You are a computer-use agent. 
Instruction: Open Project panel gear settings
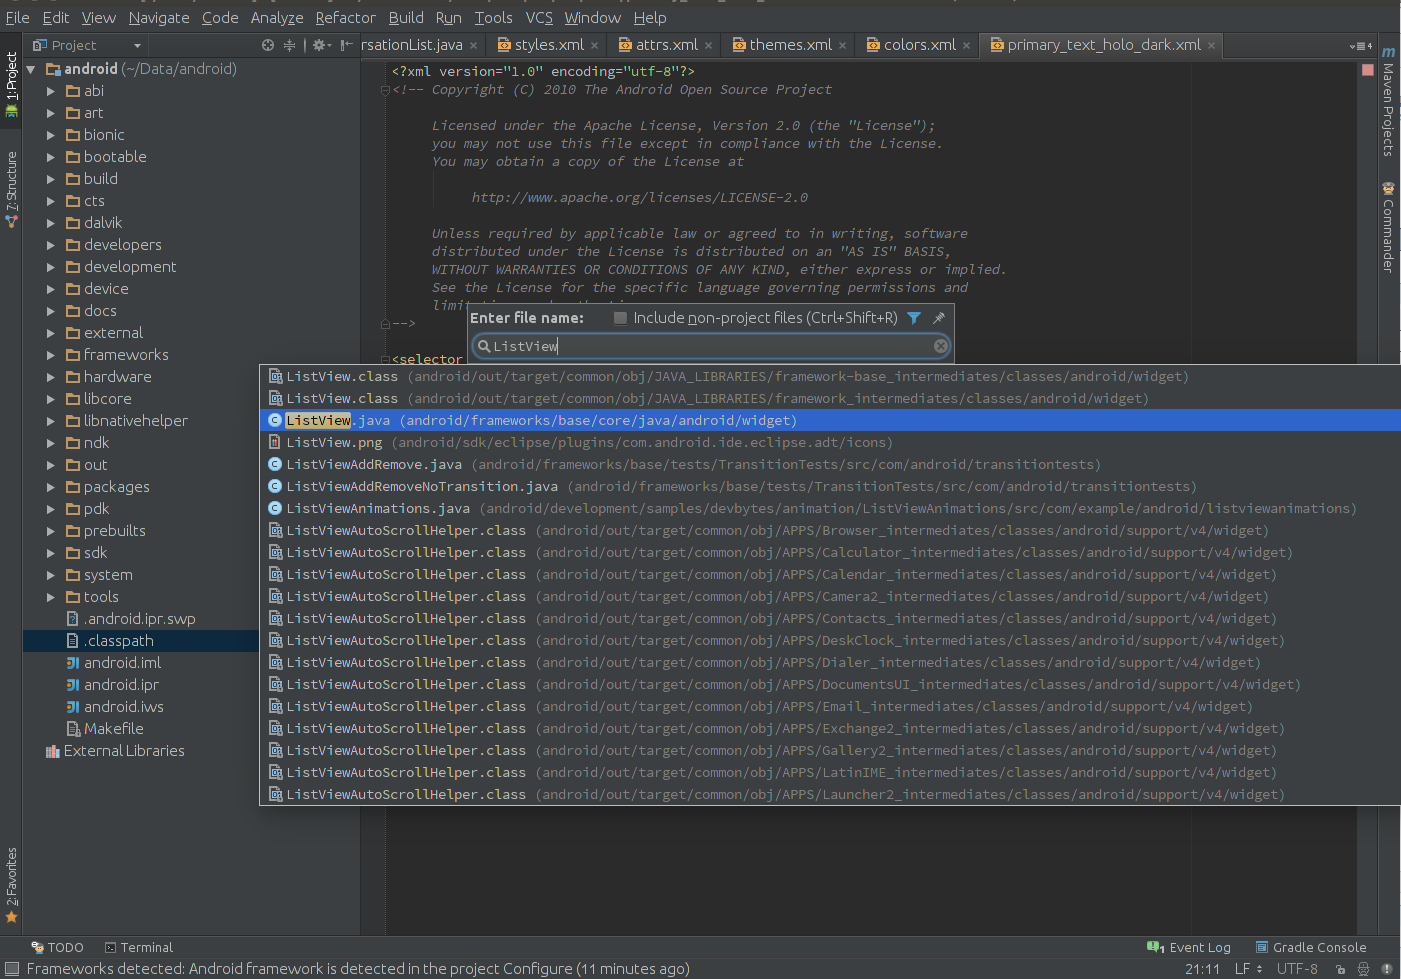320,45
